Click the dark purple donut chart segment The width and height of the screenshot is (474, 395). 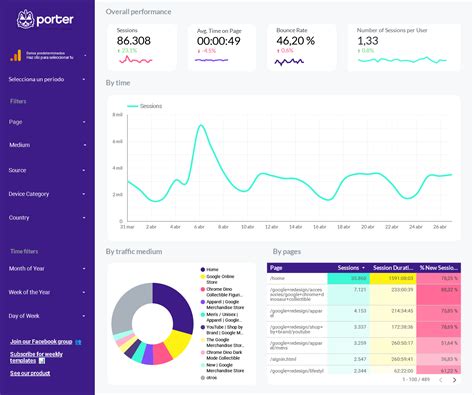[177, 305]
